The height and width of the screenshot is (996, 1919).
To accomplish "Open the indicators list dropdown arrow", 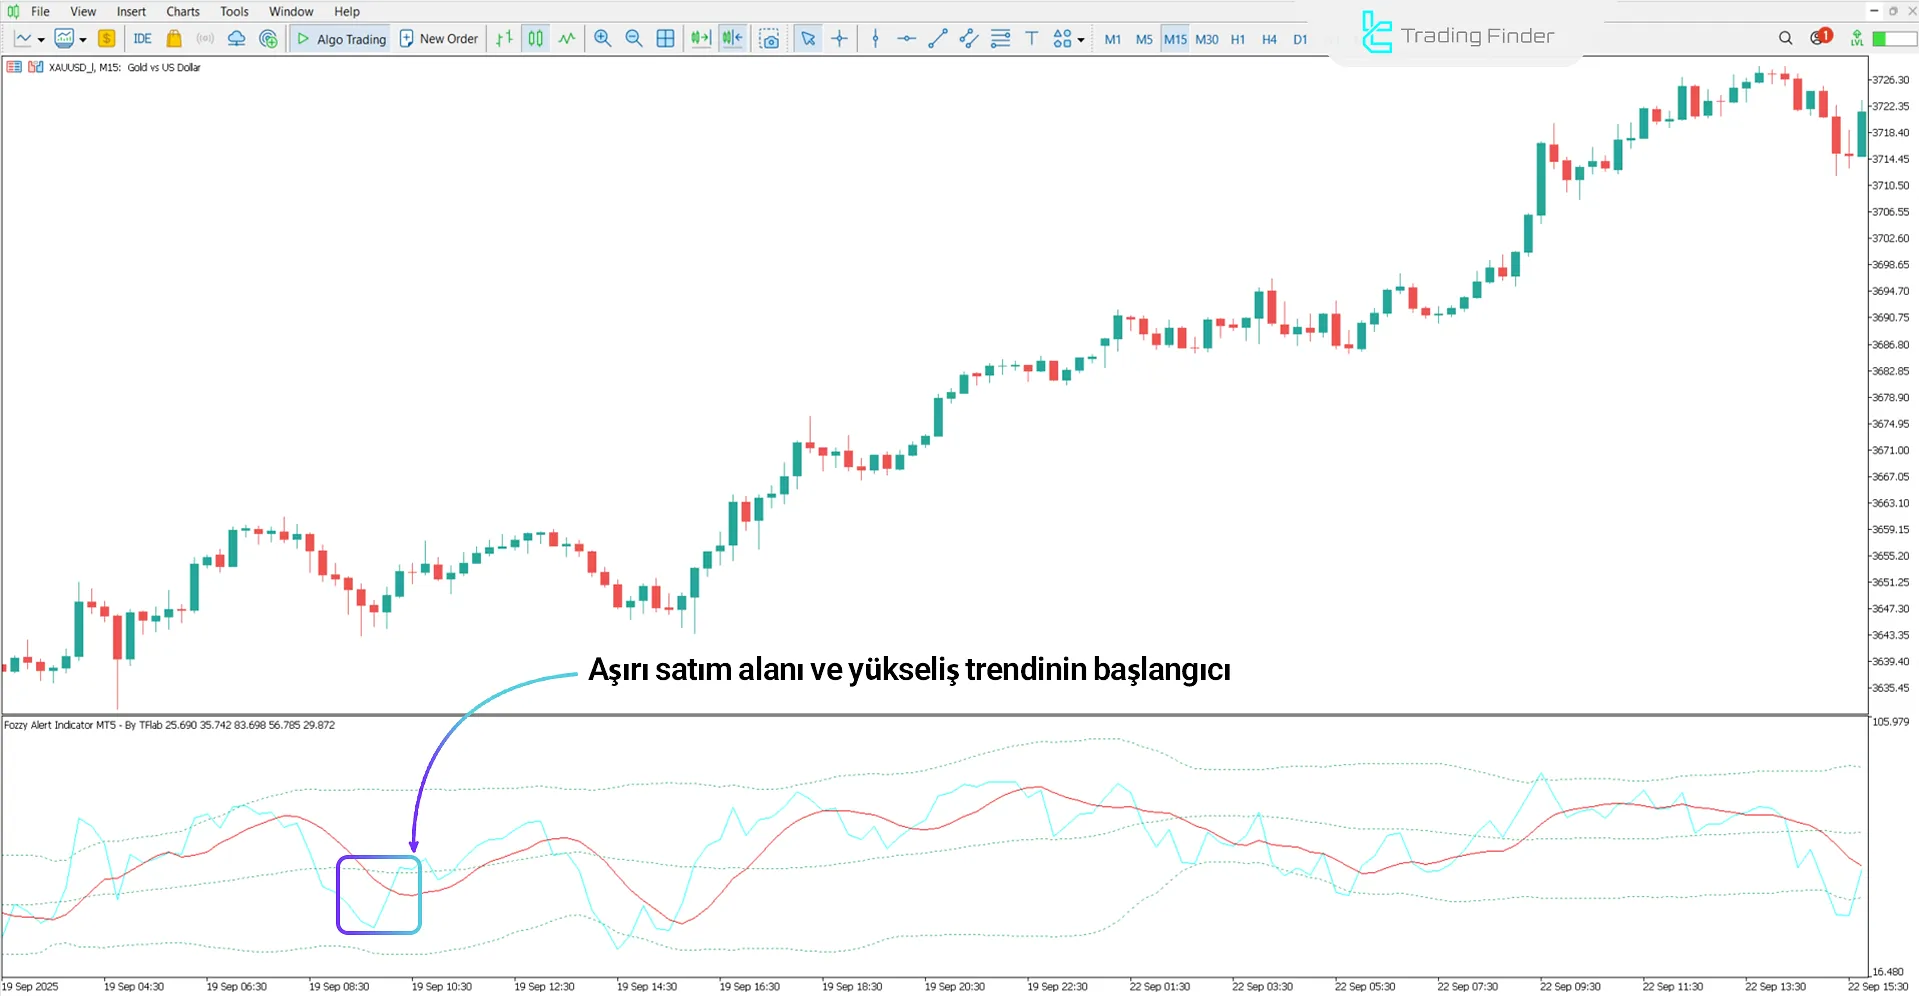I will (83, 39).
